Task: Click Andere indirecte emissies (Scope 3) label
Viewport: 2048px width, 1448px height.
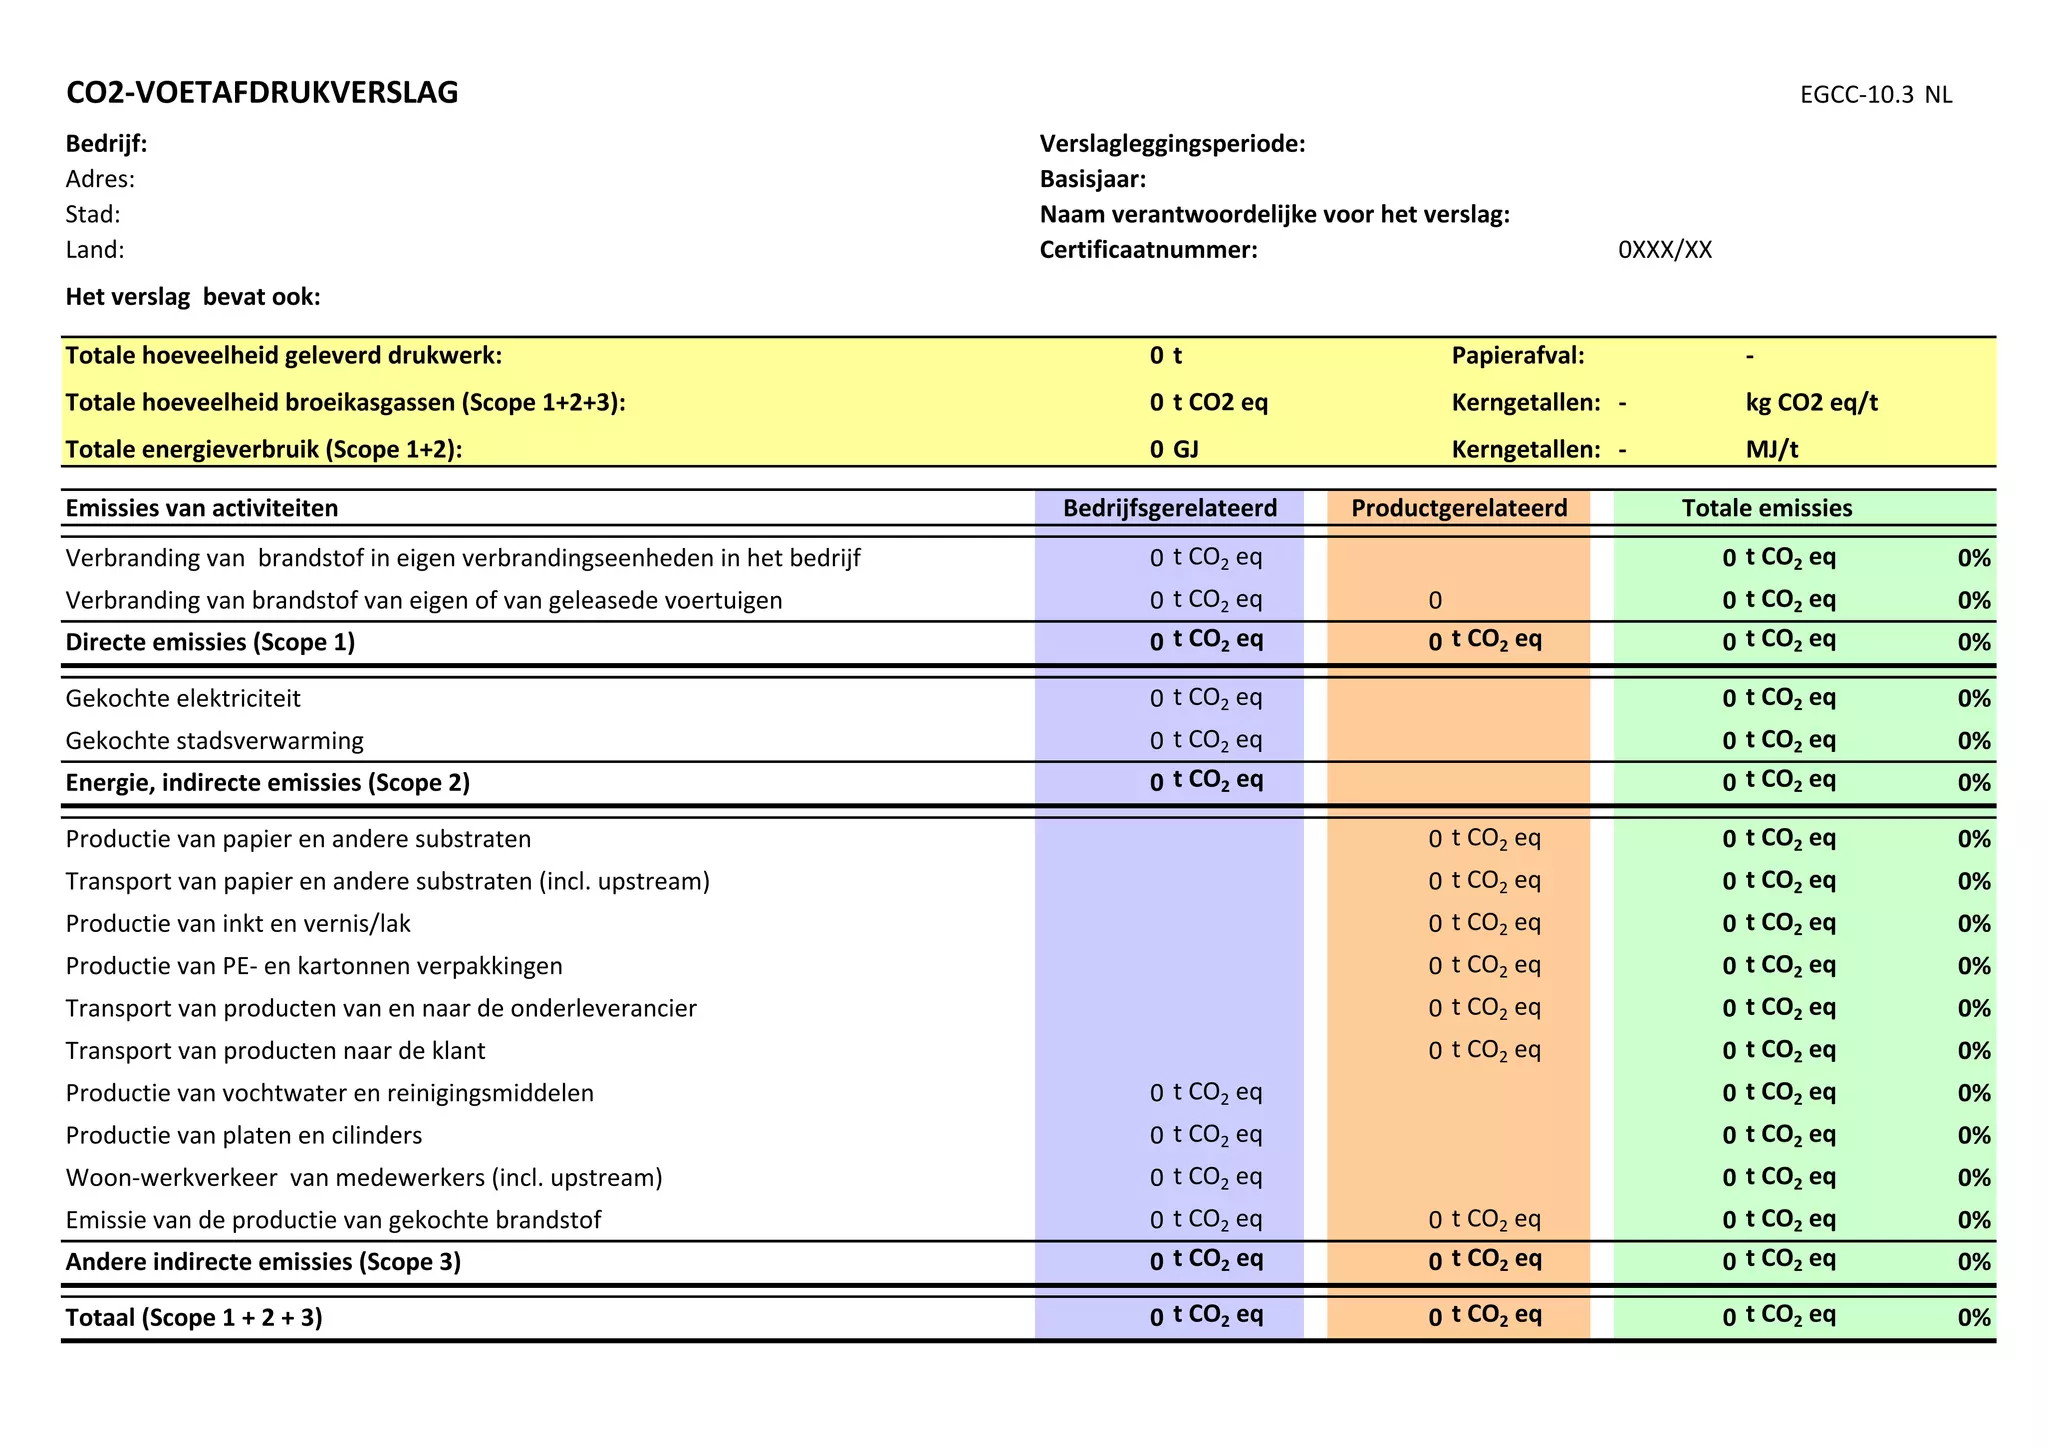Action: 263,1262
